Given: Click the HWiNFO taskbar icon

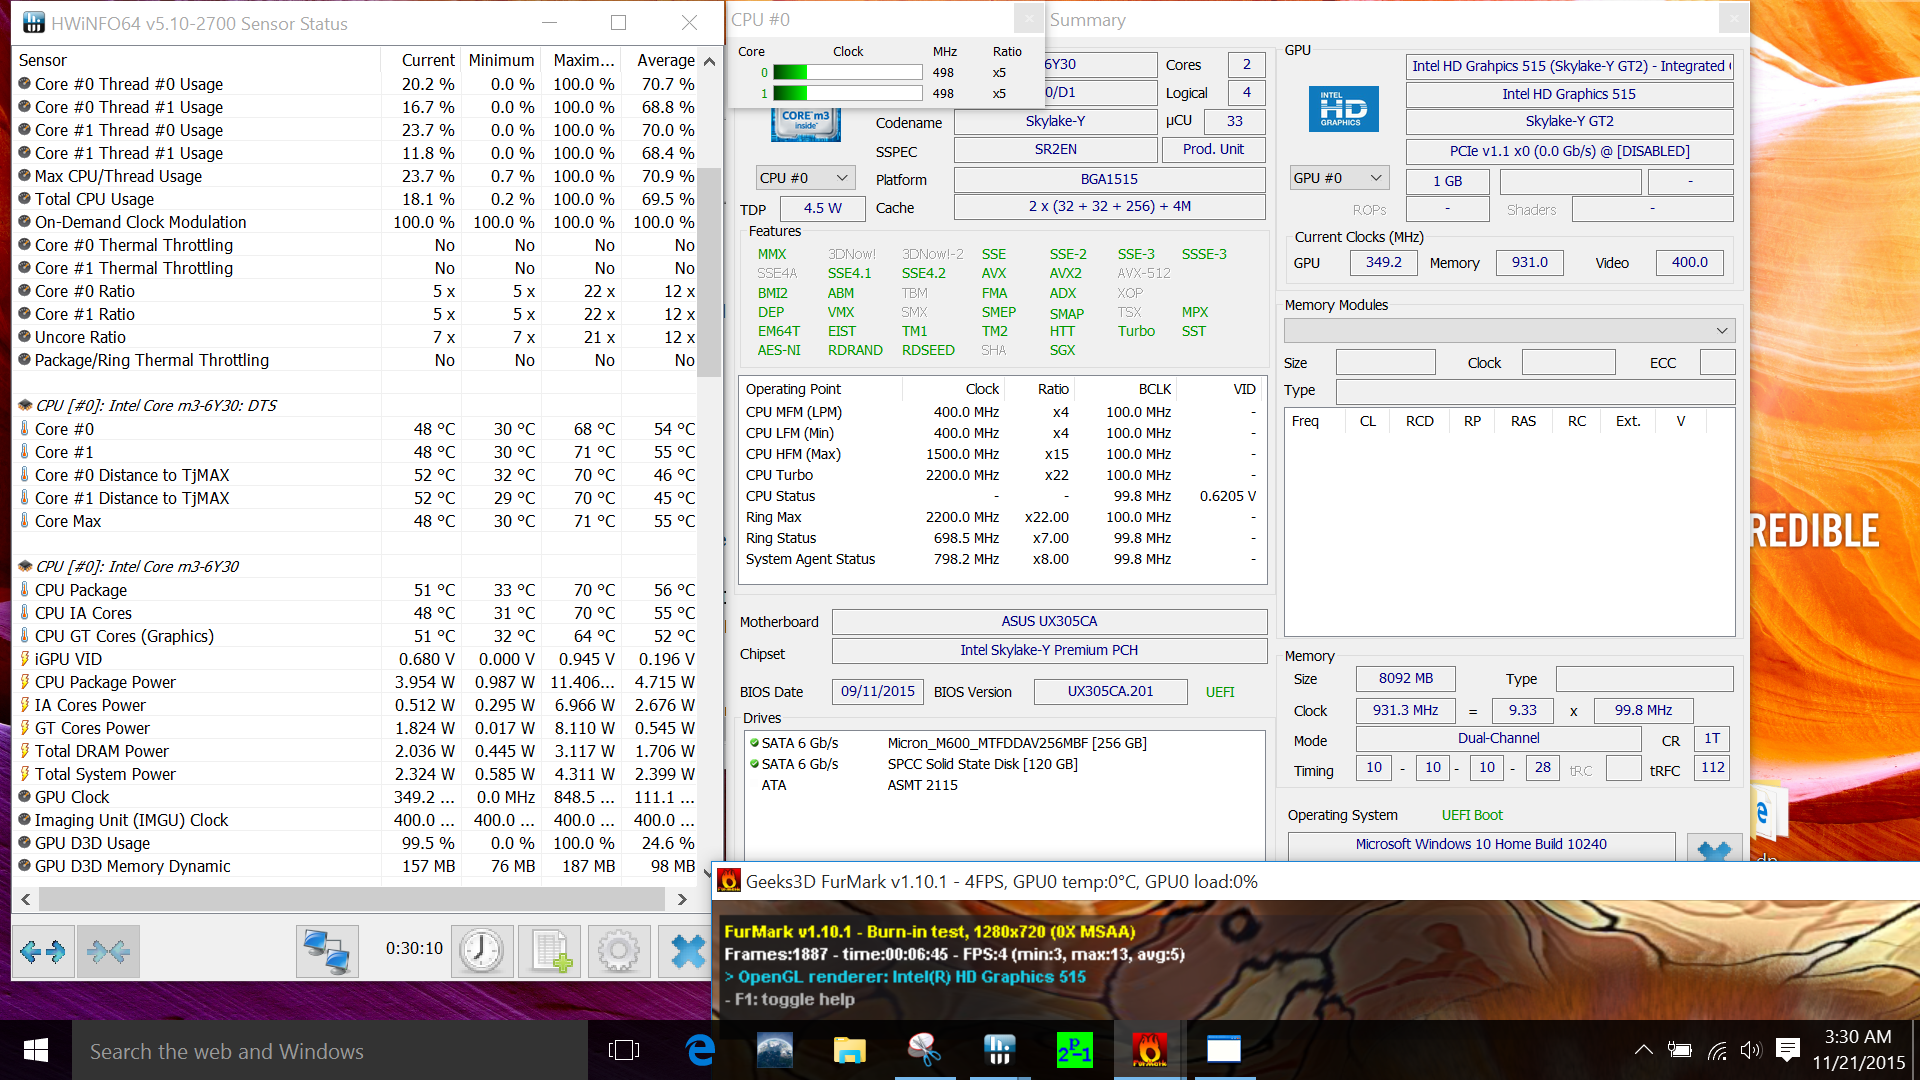Looking at the screenshot, I should [998, 1050].
